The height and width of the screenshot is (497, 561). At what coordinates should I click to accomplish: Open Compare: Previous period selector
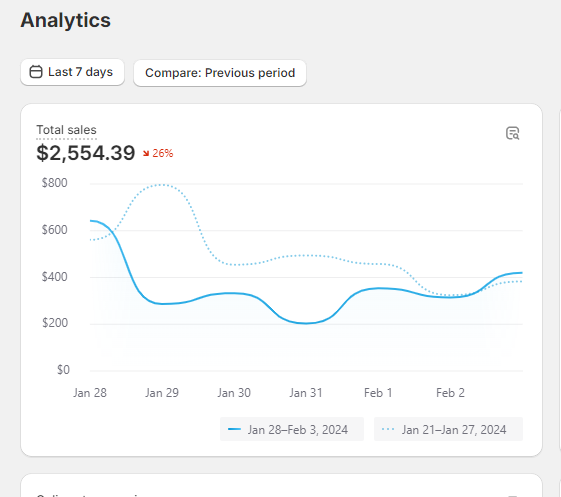220,73
